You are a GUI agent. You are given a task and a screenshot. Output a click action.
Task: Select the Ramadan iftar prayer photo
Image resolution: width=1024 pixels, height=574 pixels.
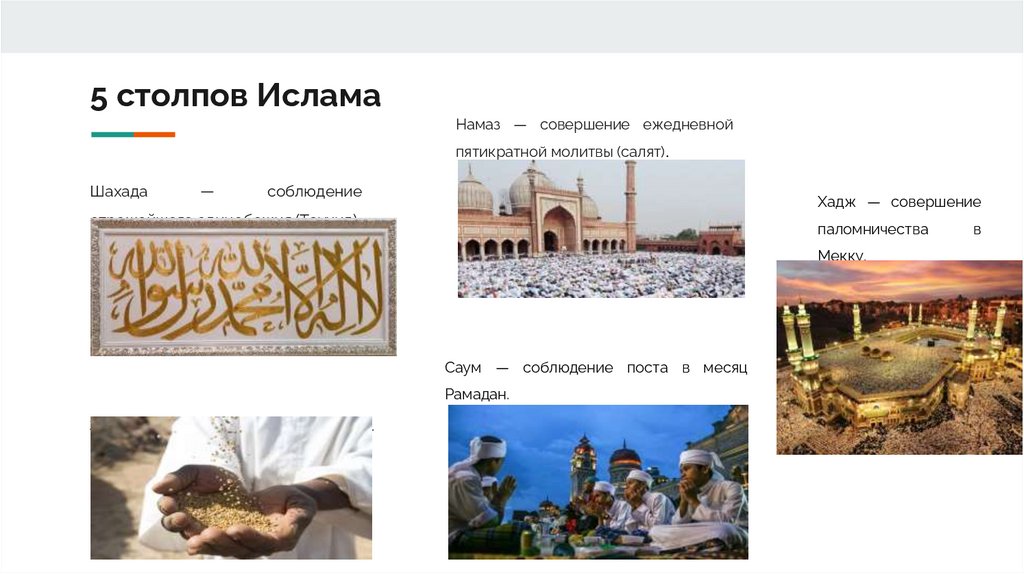[598, 482]
